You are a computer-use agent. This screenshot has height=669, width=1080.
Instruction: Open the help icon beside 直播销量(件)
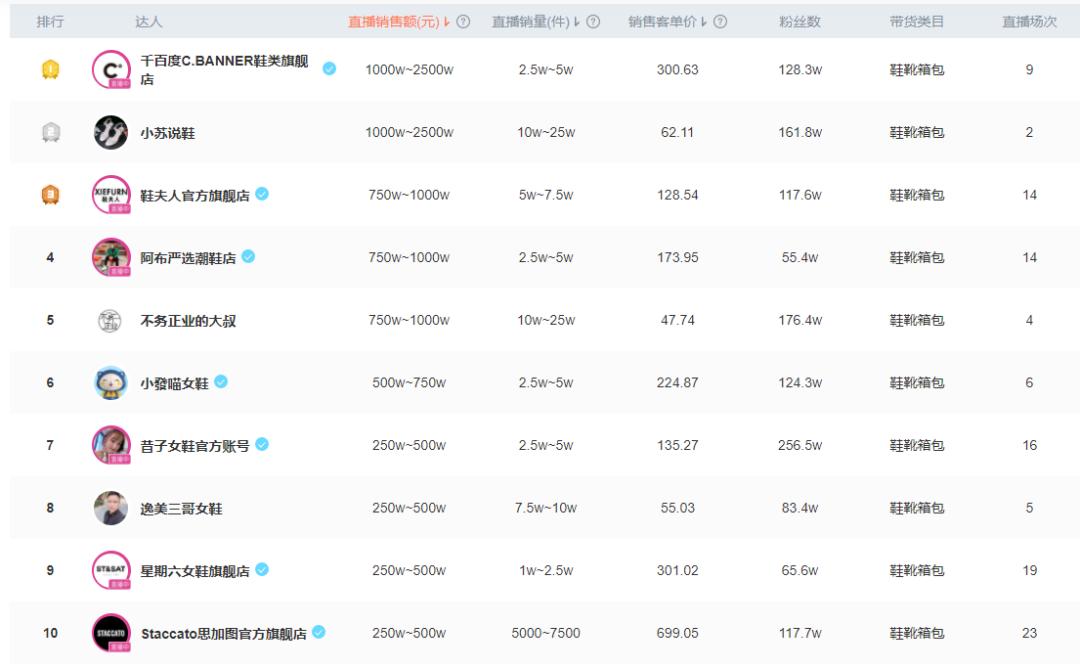[592, 19]
